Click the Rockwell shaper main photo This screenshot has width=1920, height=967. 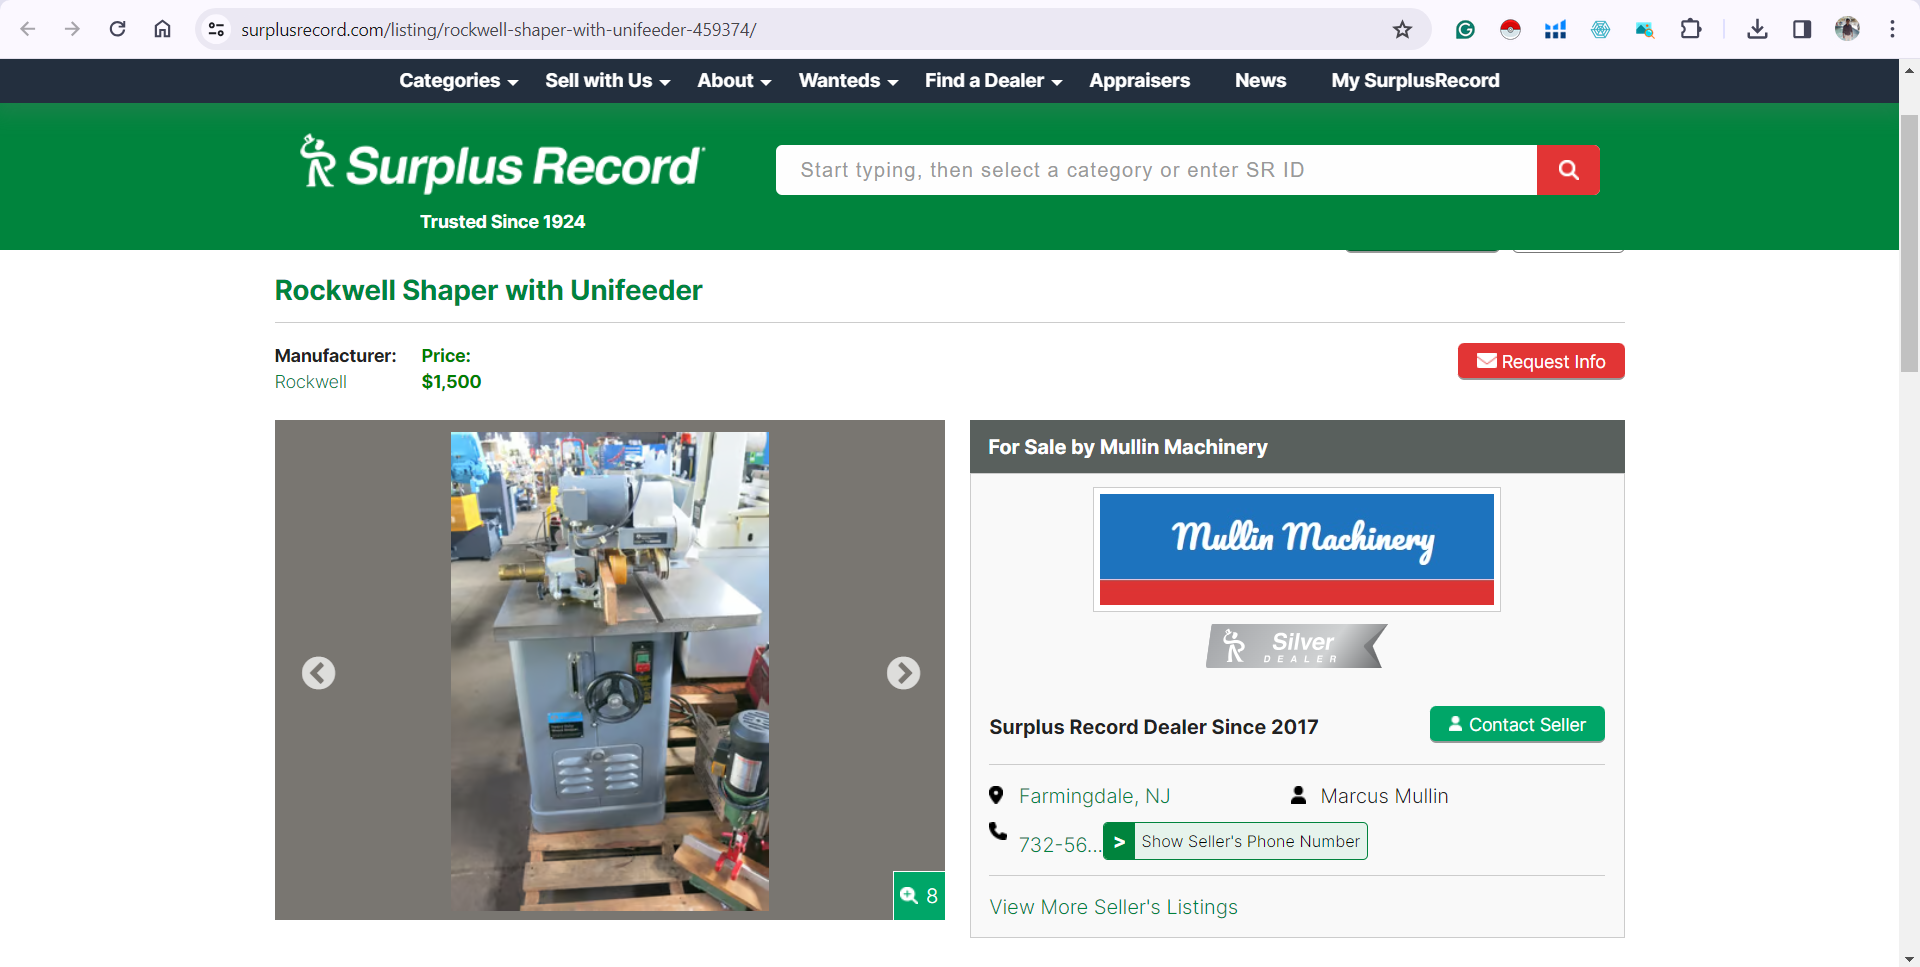click(x=609, y=671)
